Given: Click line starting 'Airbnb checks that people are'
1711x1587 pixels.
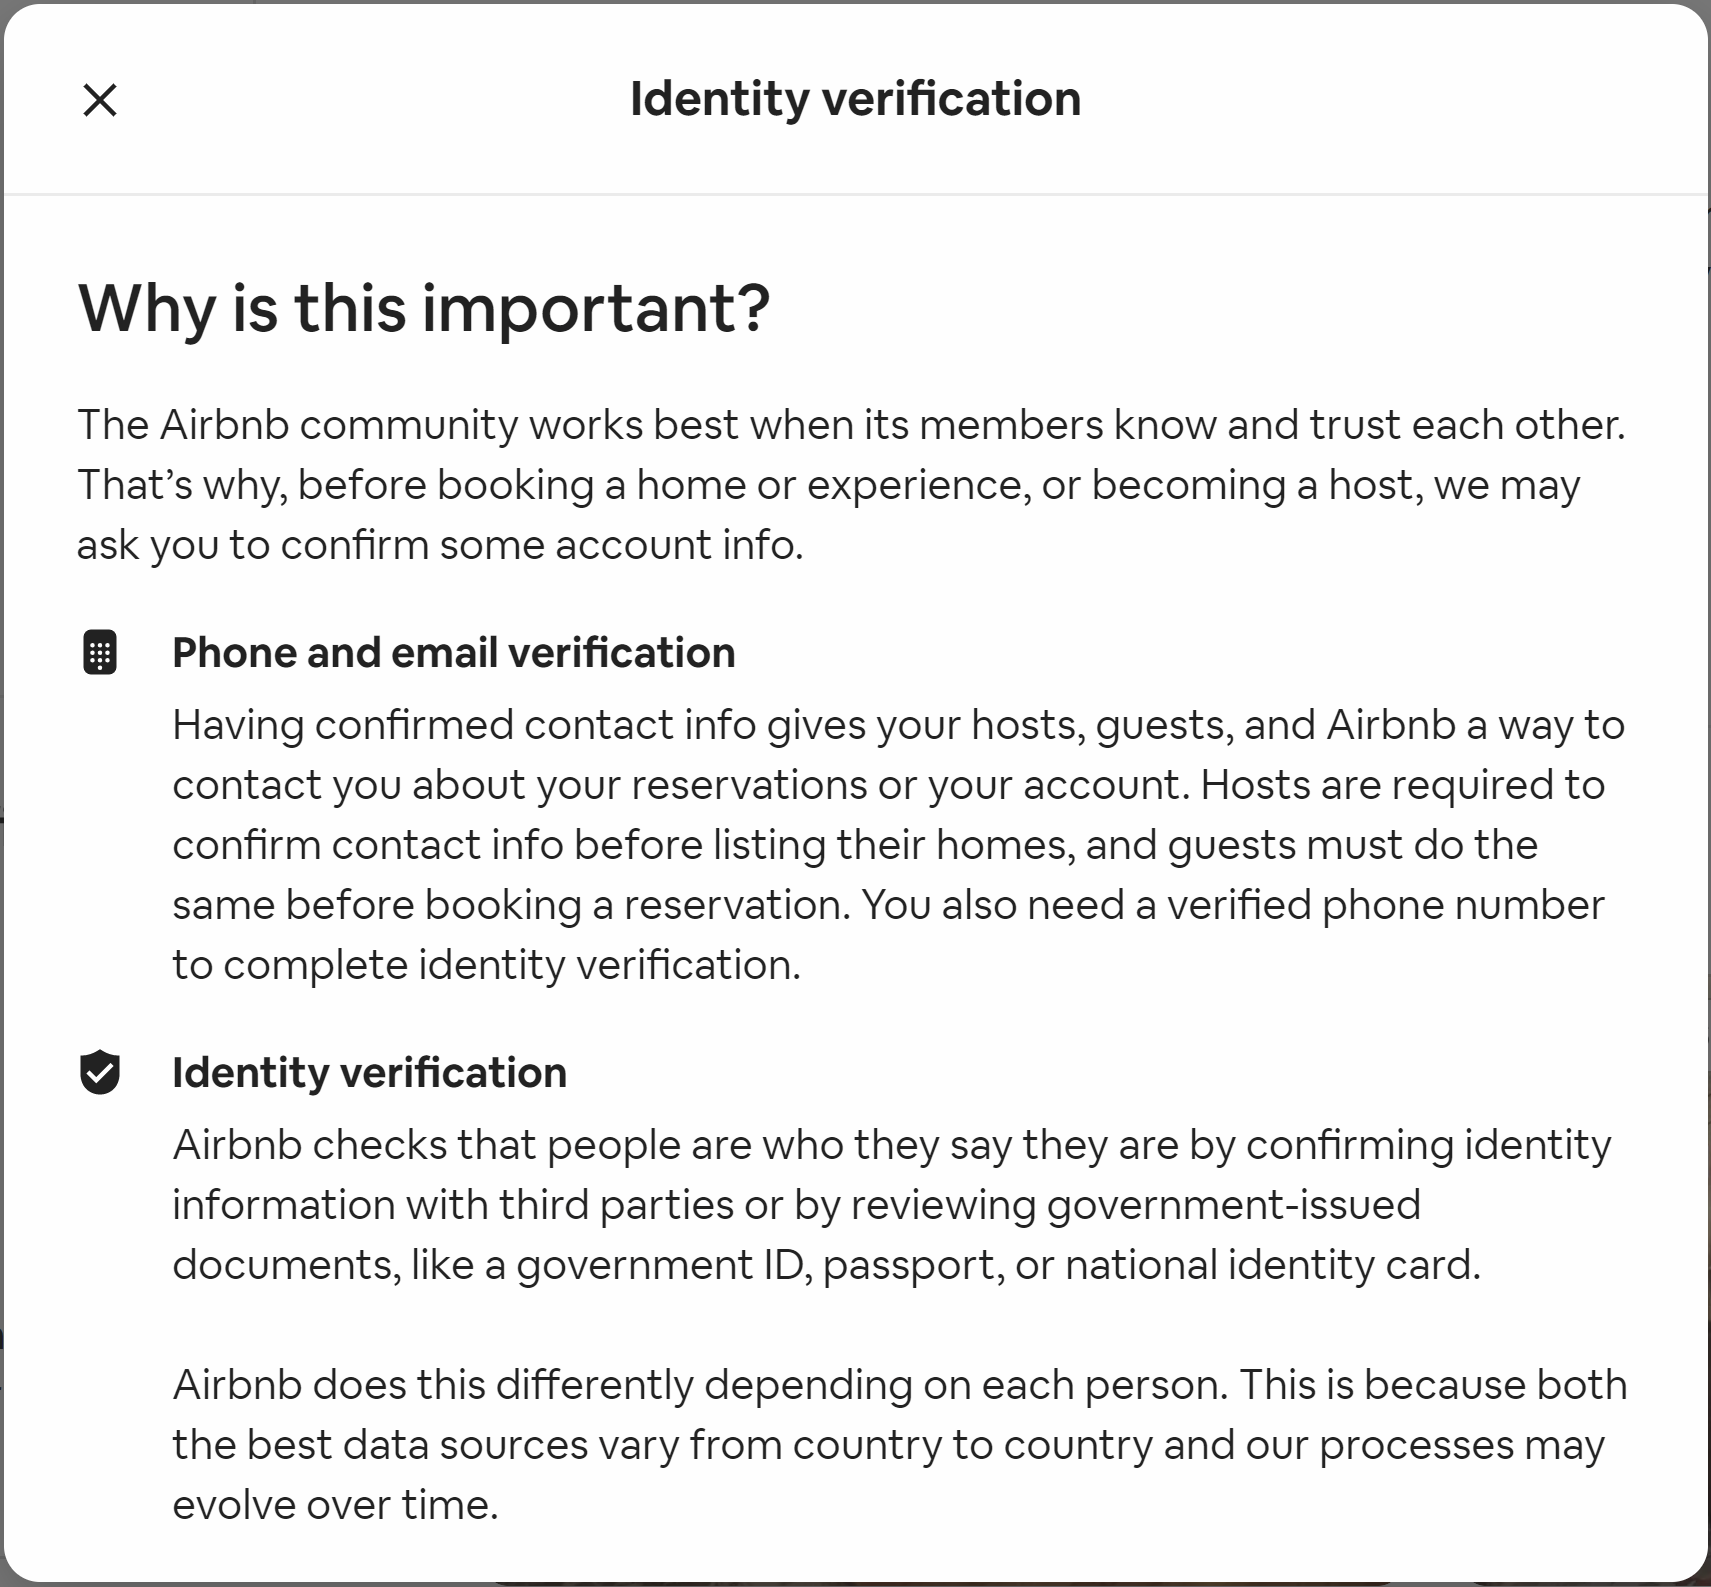Looking at the screenshot, I should pos(891,1145).
